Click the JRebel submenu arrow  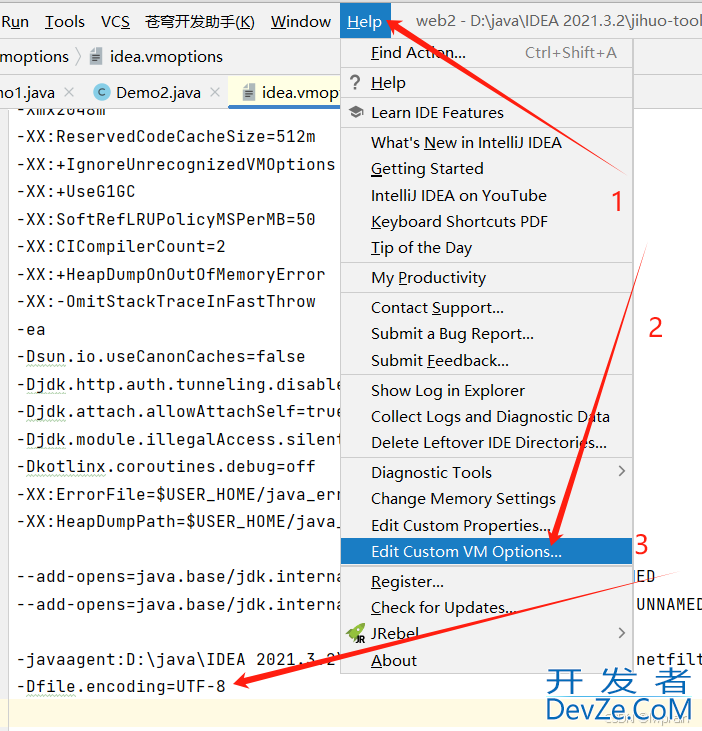621,633
